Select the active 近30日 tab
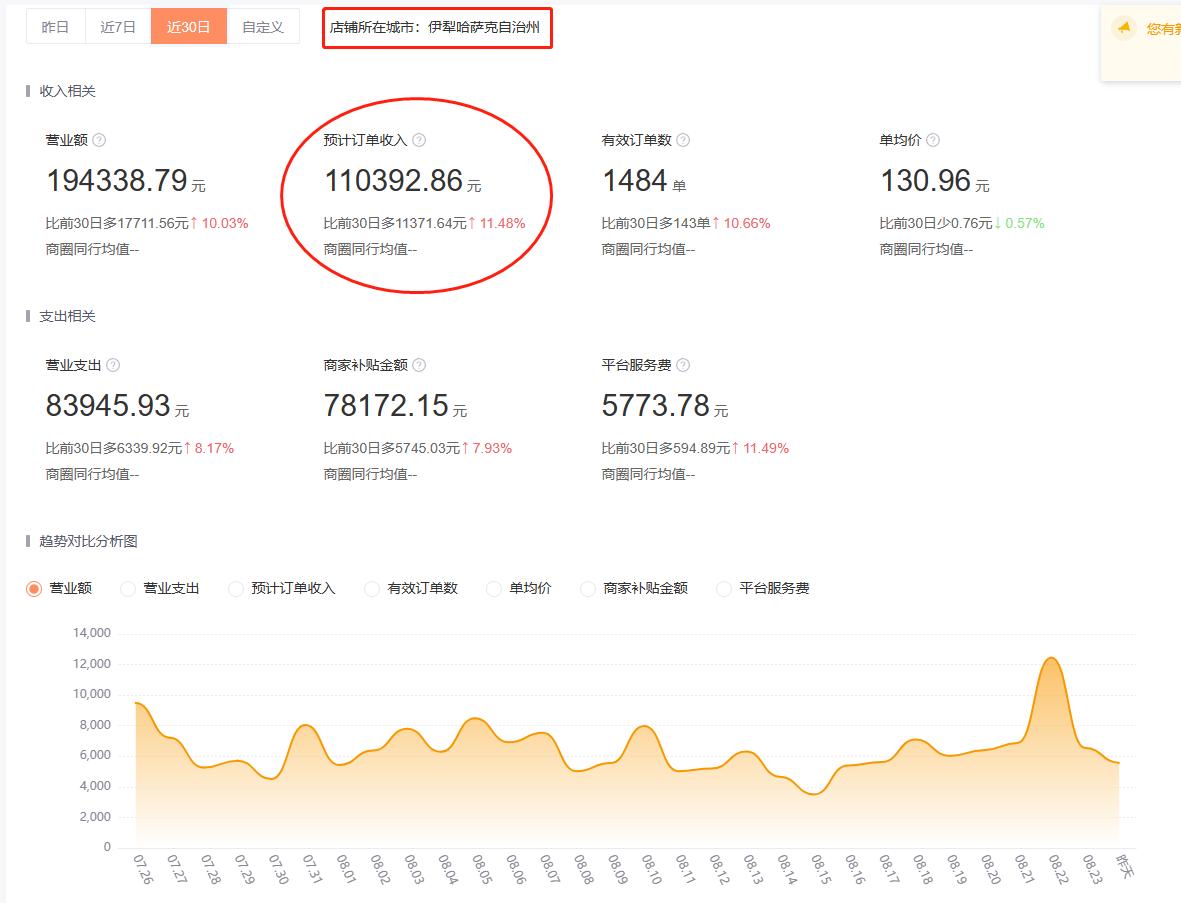The width and height of the screenshot is (1181, 903). click(189, 27)
